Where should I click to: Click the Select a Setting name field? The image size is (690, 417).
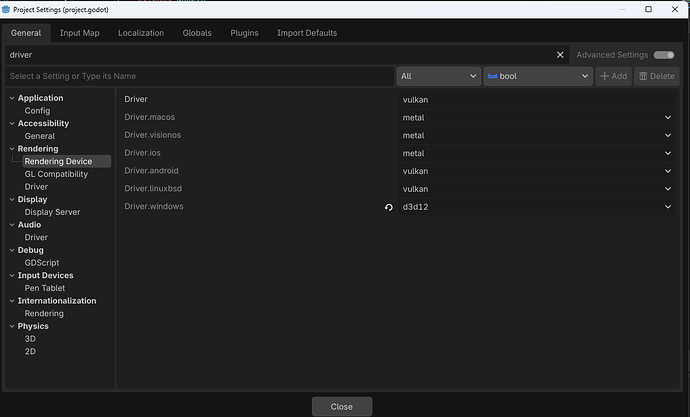pyautogui.click(x=200, y=76)
